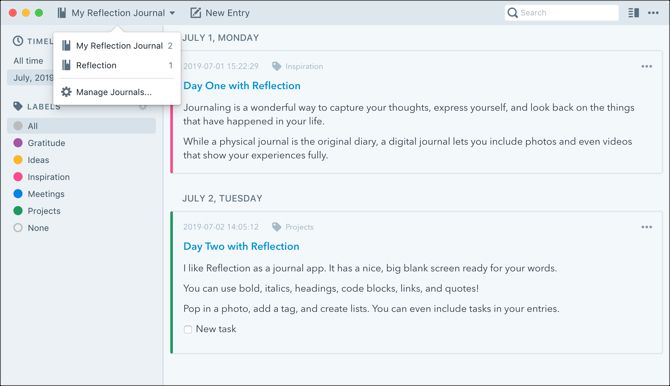Click the green Projects color dot
The image size is (670, 386).
[18, 211]
